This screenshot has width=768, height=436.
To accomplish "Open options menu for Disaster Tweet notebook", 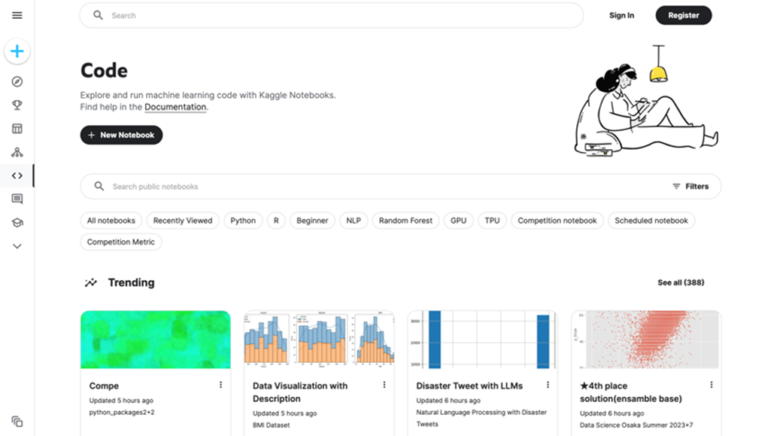I will click(548, 385).
